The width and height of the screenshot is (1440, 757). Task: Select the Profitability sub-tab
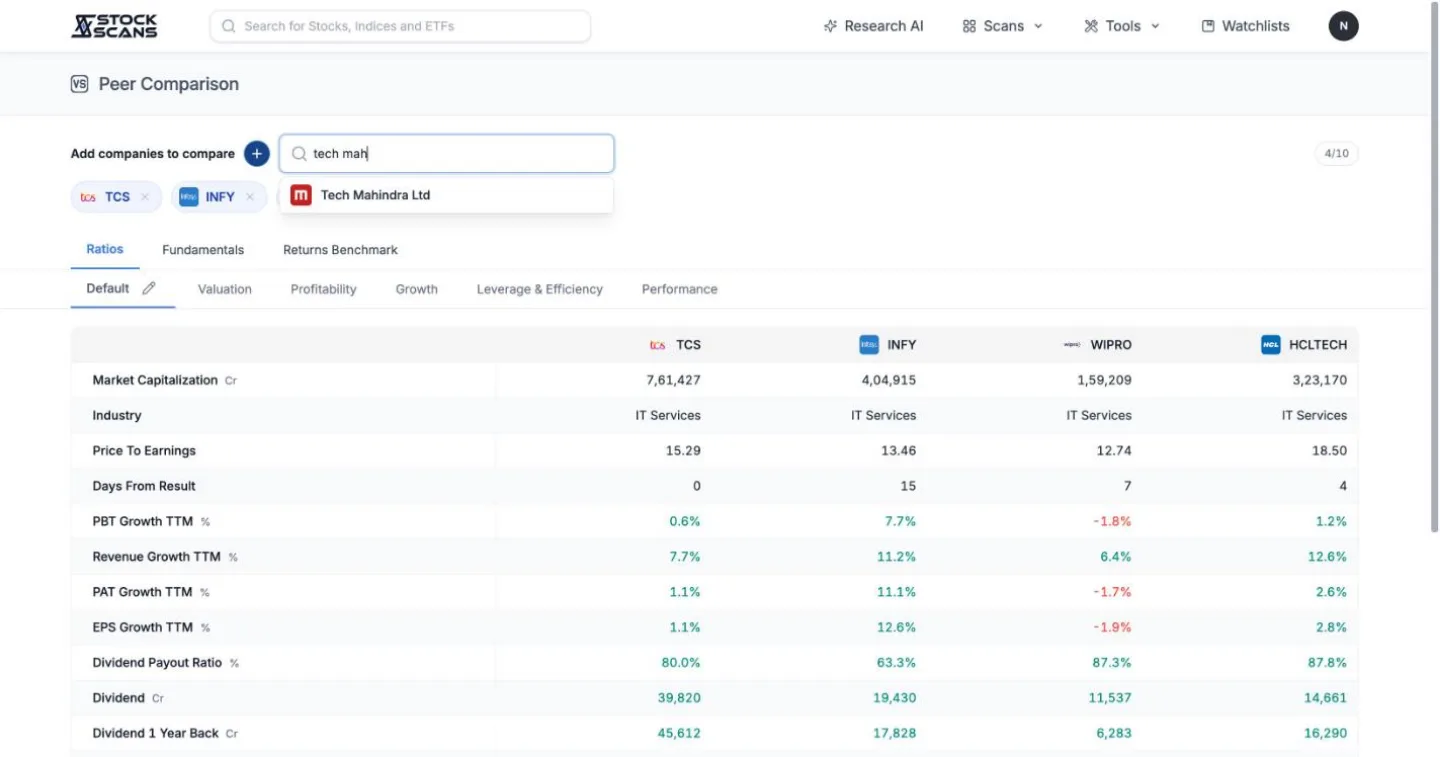coord(323,289)
